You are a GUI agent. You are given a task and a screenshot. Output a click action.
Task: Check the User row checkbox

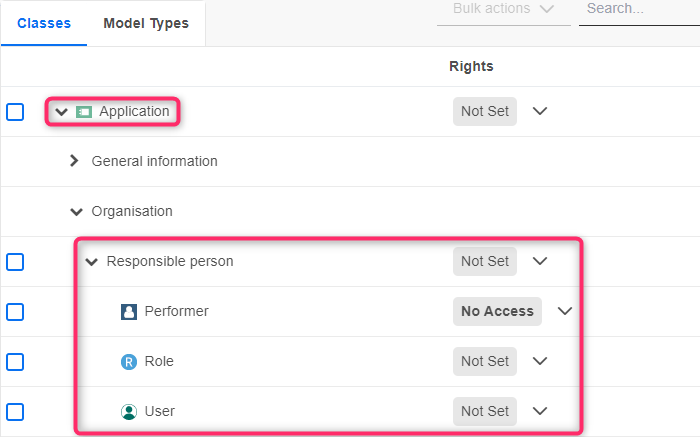pyautogui.click(x=15, y=412)
